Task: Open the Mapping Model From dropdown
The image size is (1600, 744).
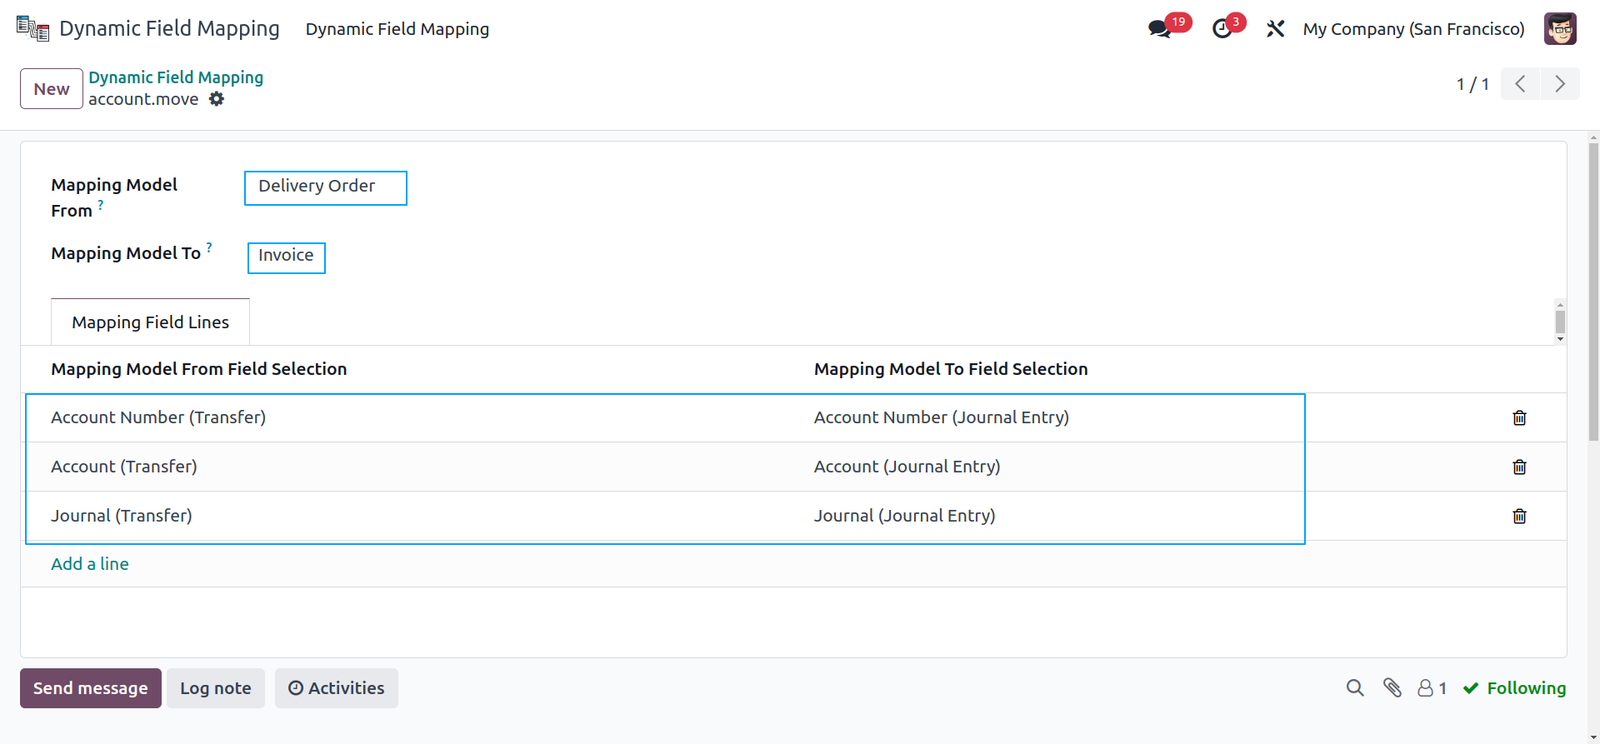Action: pyautogui.click(x=326, y=188)
